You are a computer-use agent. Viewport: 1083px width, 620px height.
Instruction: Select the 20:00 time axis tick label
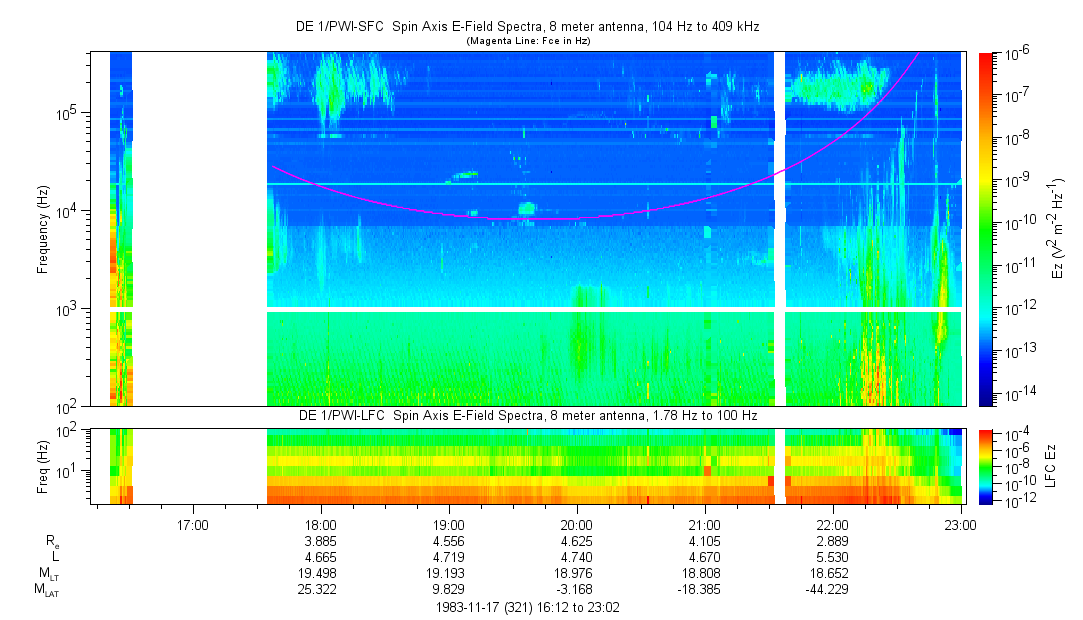point(576,523)
